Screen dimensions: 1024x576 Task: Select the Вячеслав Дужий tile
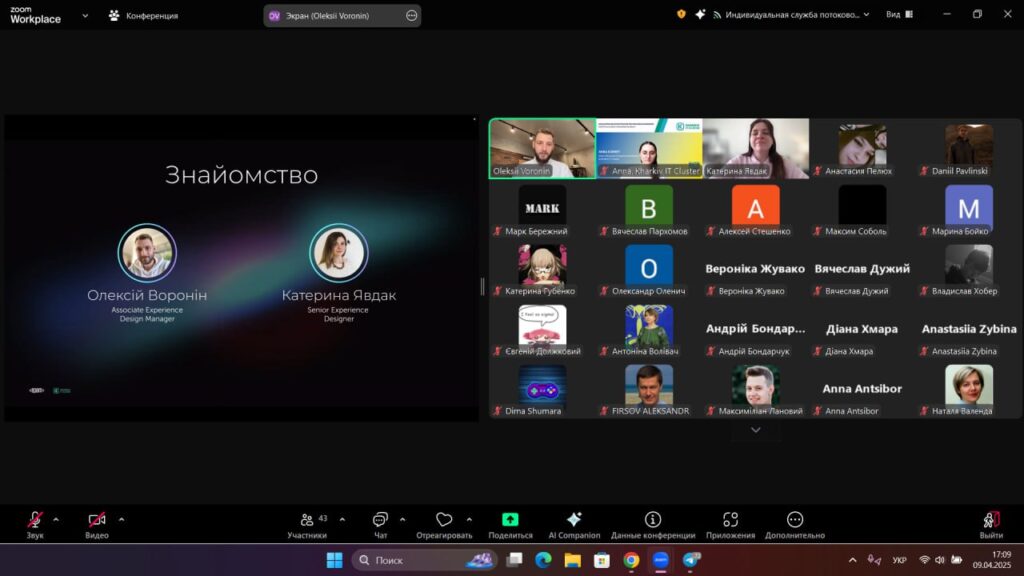[862, 270]
